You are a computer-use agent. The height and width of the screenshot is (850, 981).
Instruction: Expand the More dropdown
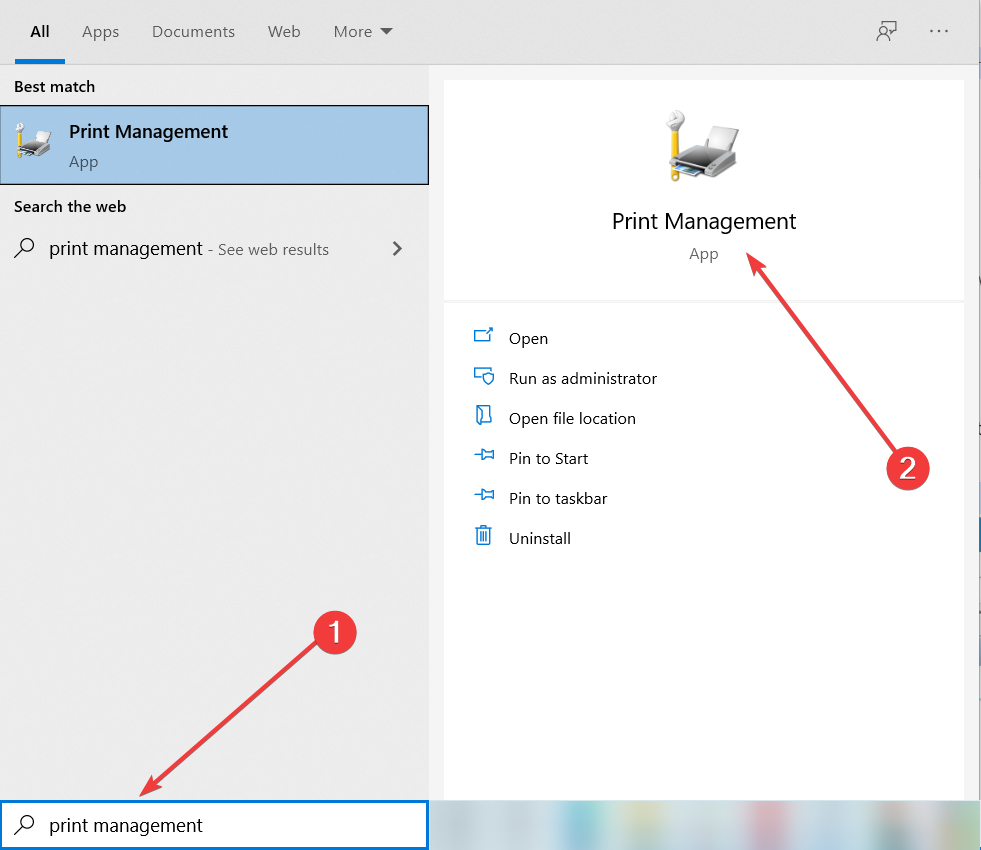tap(363, 31)
